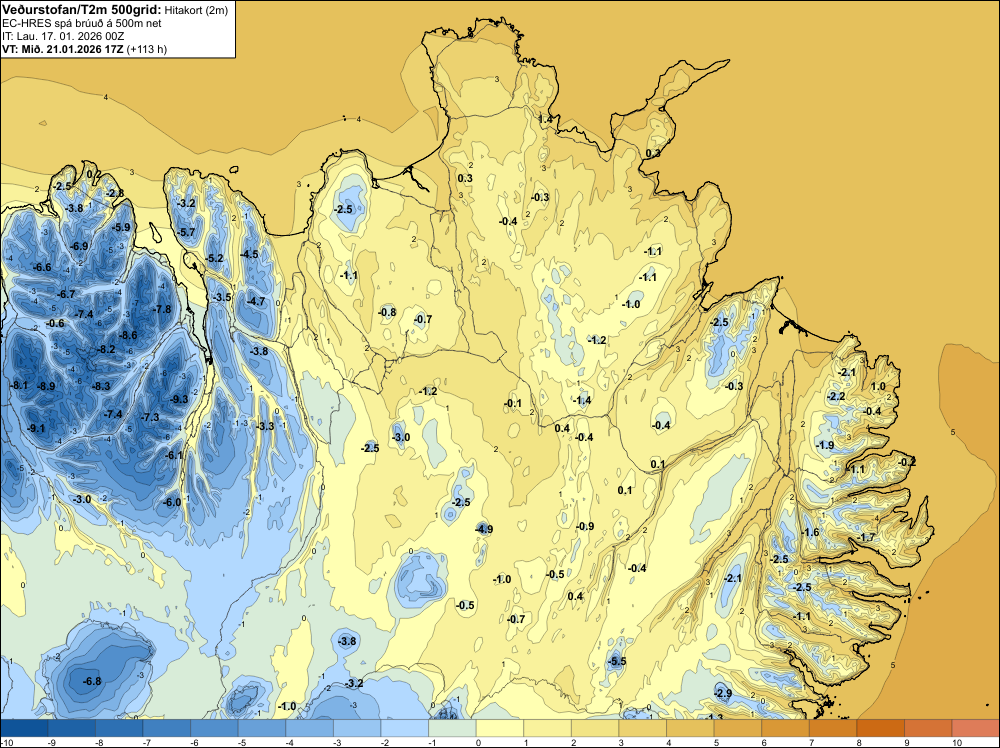Click the -3.5 temperature value

pos(222,297)
